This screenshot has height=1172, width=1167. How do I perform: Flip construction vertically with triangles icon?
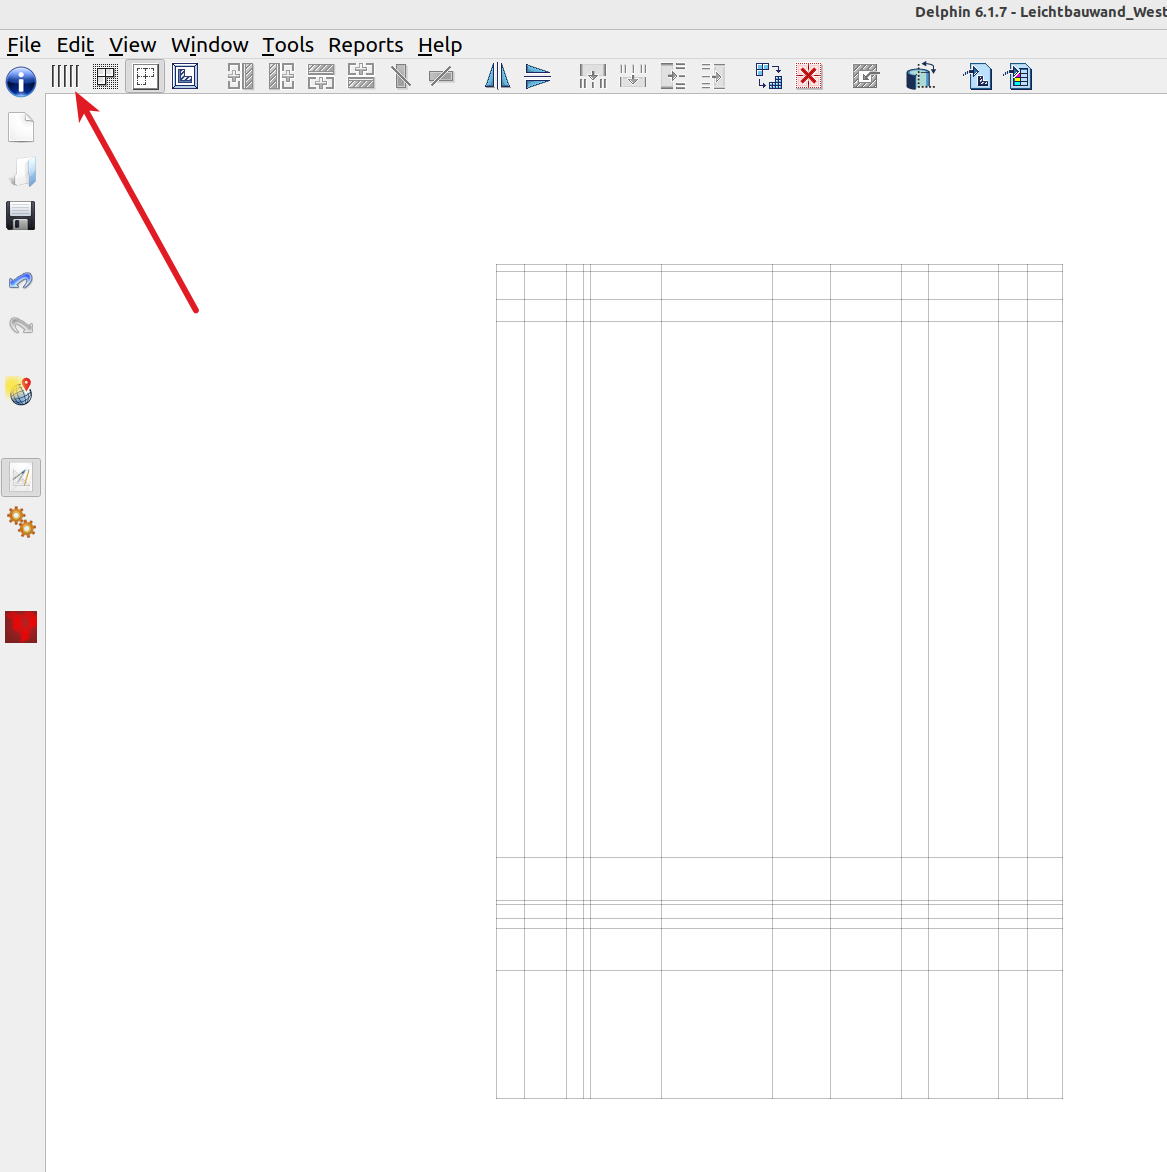tap(538, 76)
